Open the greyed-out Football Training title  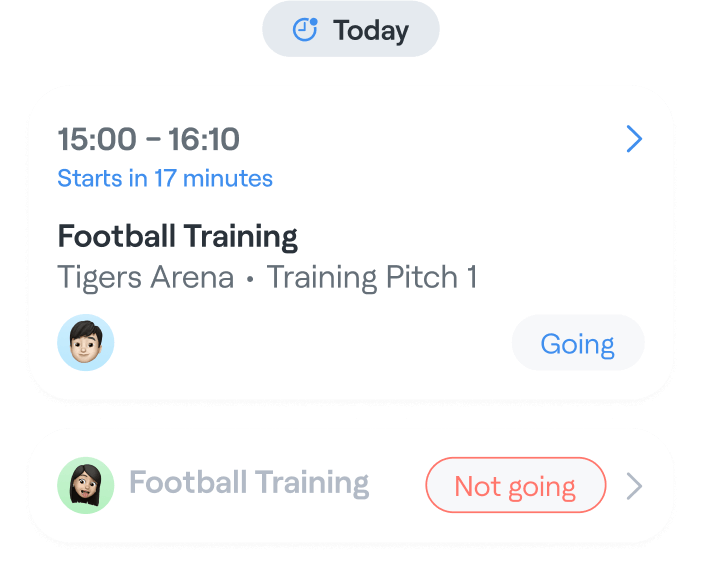tap(249, 483)
